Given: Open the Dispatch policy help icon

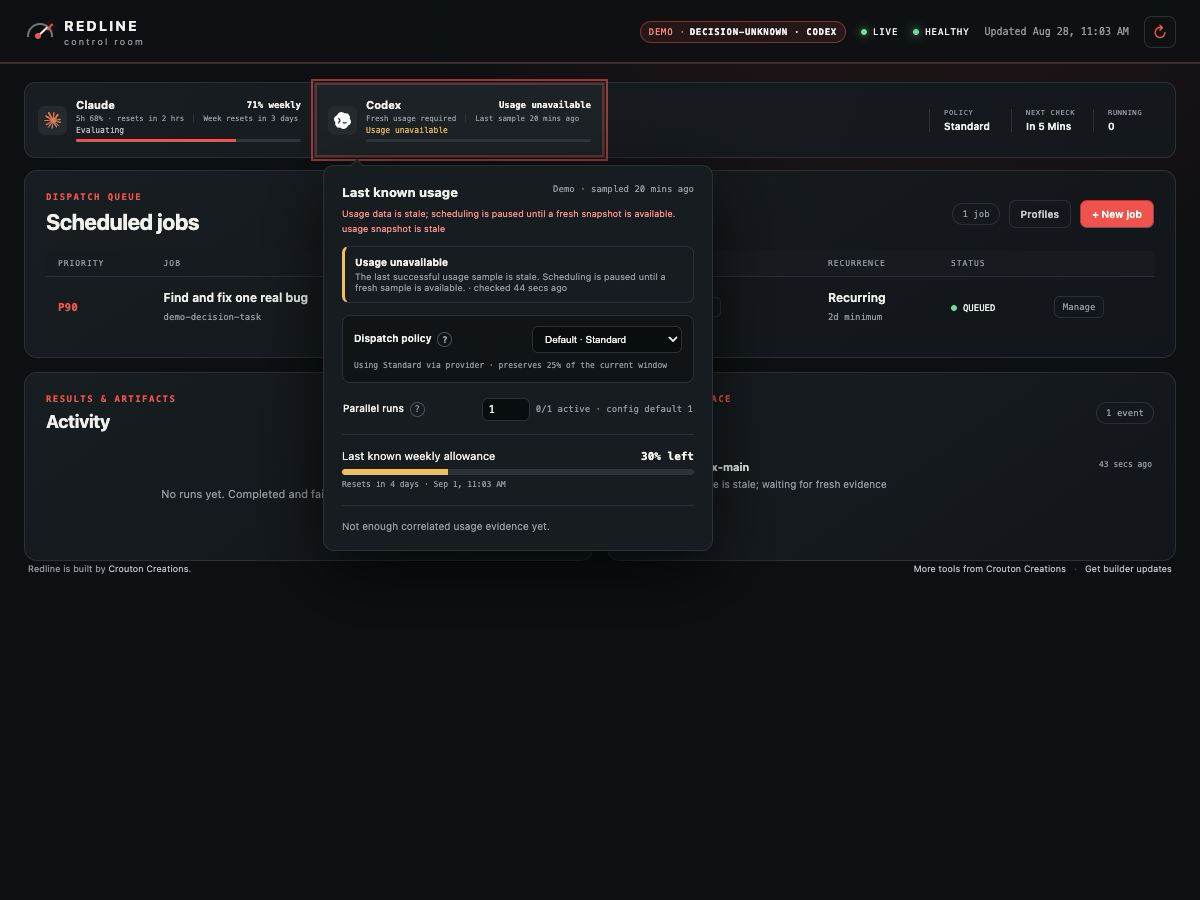Looking at the screenshot, I should click(445, 339).
